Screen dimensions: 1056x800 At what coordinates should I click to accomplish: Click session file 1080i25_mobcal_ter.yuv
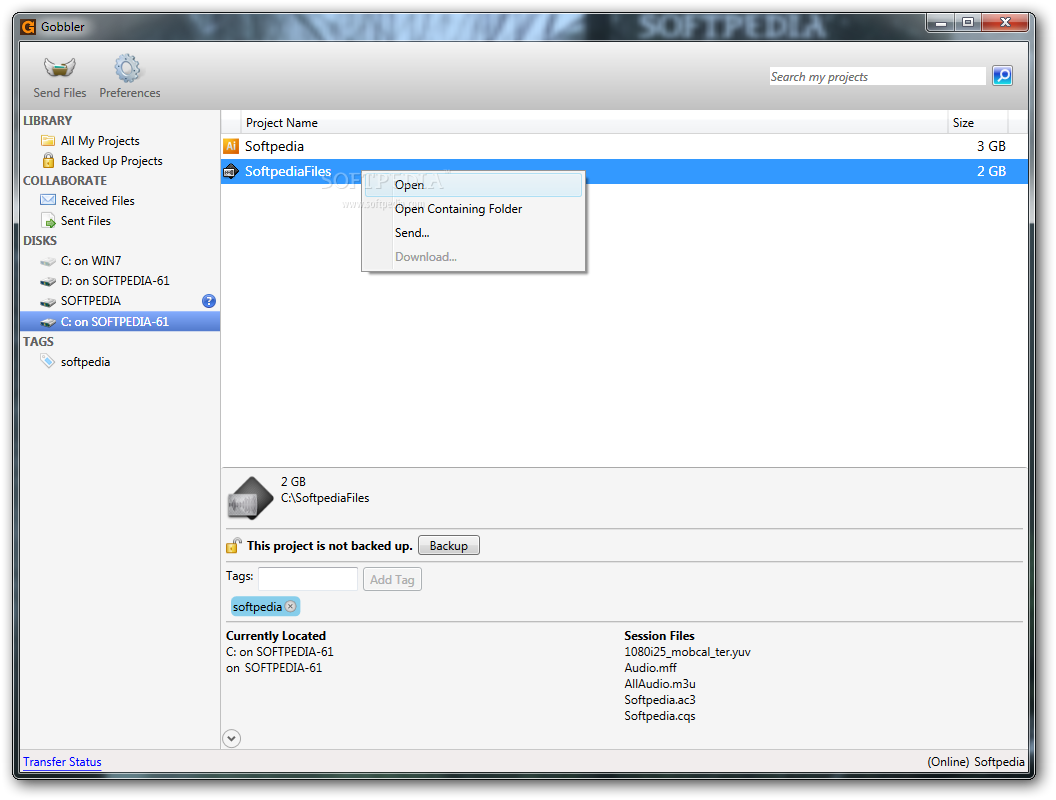(687, 652)
